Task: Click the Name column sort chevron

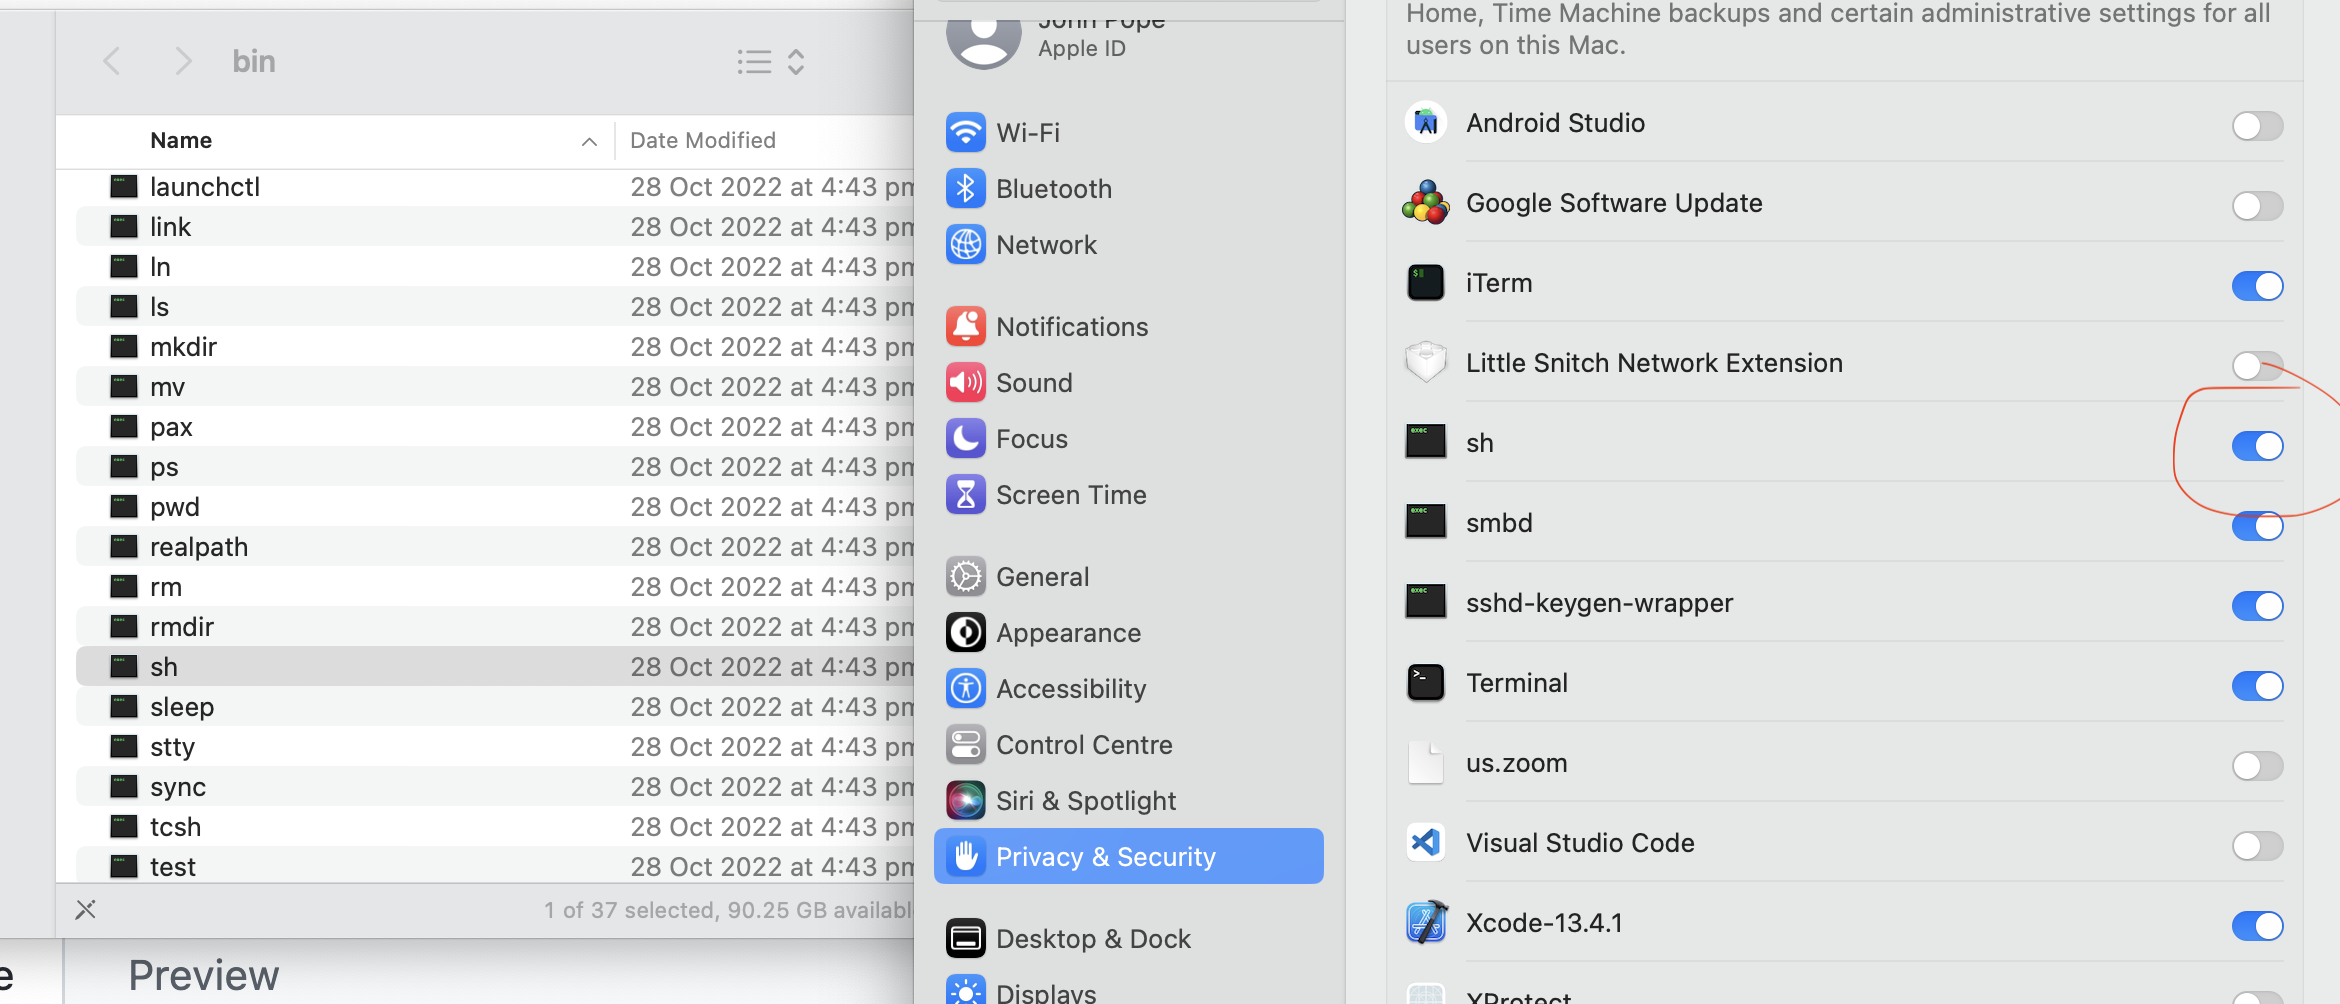Action: (x=589, y=141)
